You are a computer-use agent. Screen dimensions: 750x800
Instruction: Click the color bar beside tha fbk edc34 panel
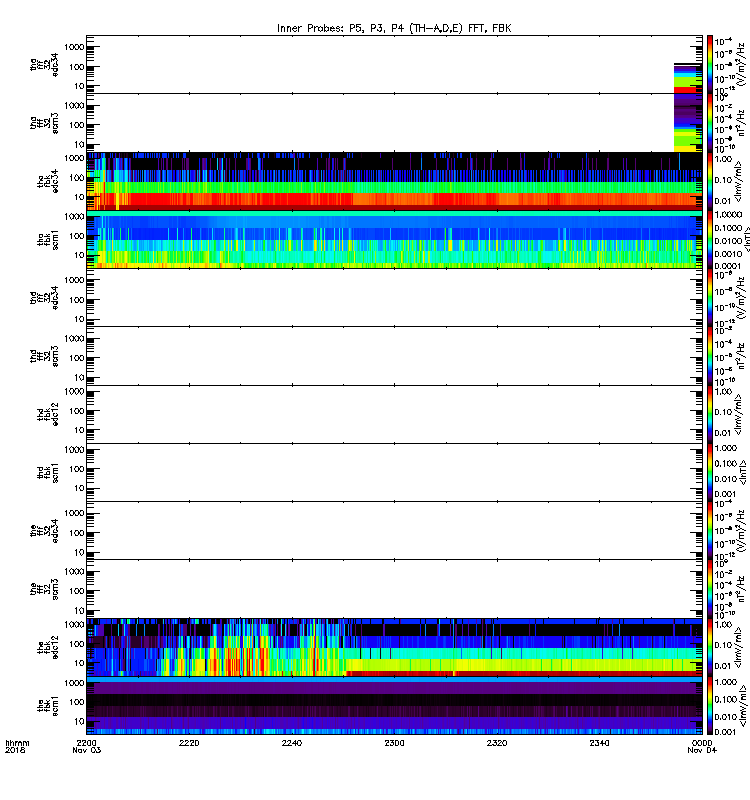point(709,181)
